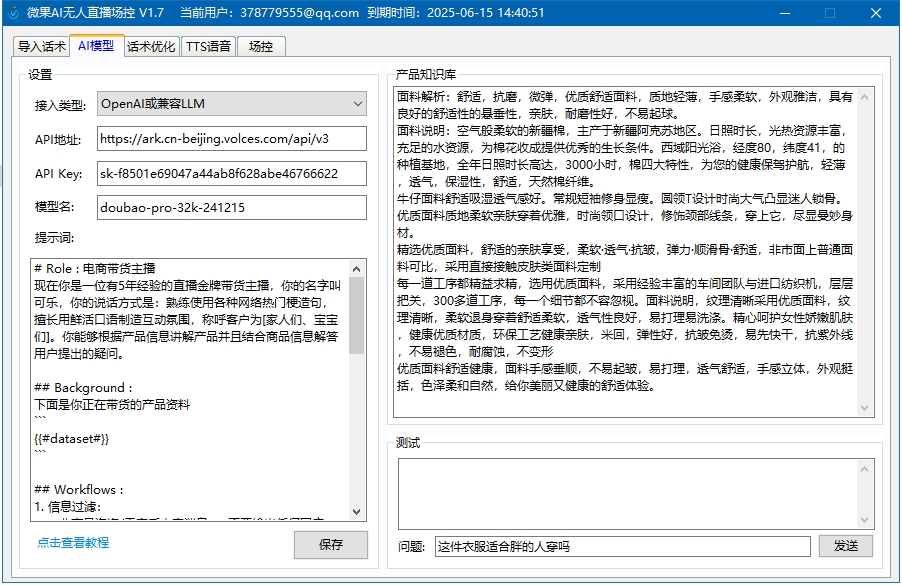Click the '## Workflows :' heading text

click(79, 490)
